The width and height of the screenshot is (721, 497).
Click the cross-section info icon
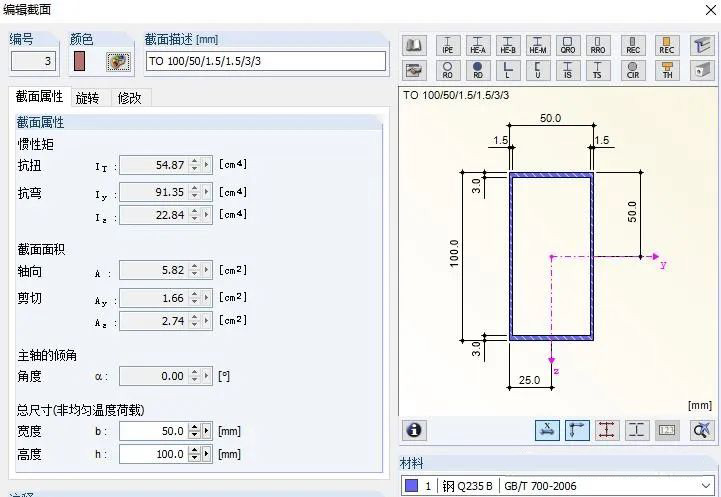click(414, 430)
